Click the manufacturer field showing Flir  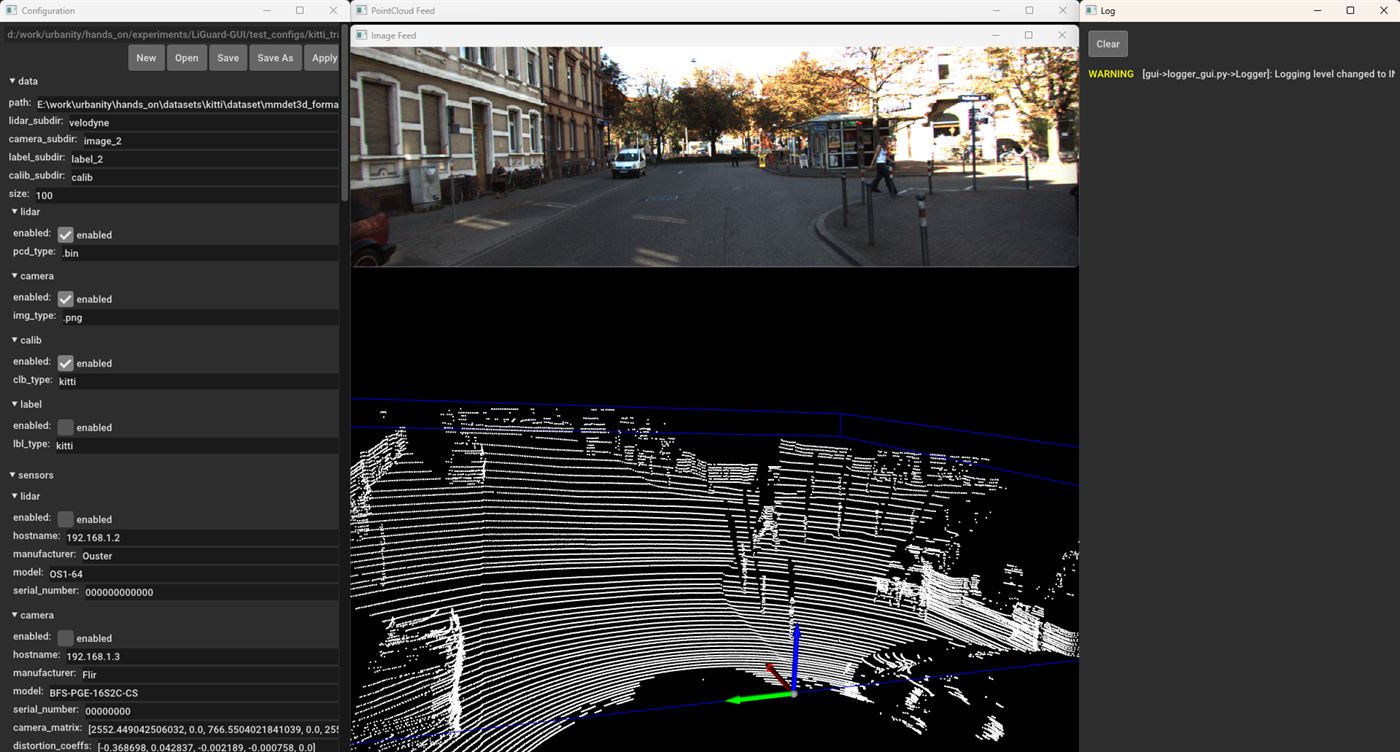pos(208,674)
